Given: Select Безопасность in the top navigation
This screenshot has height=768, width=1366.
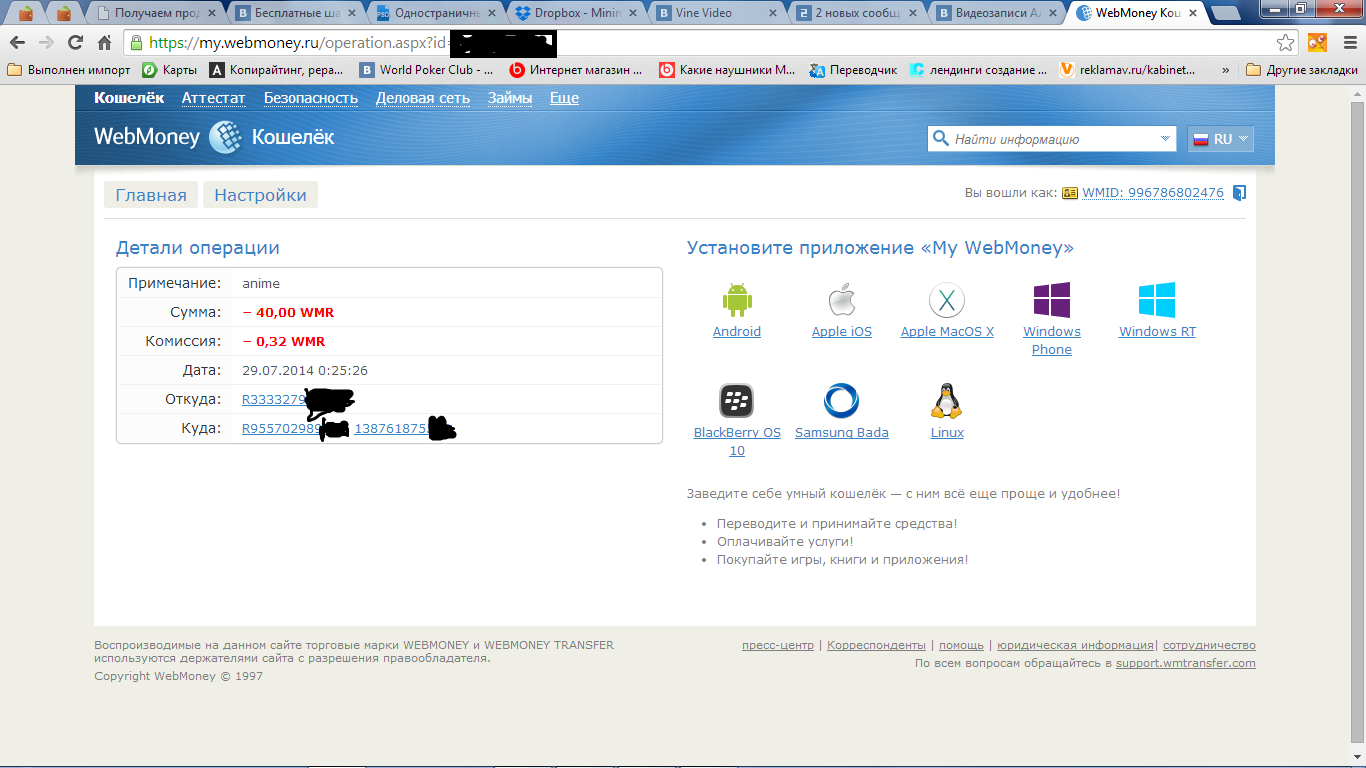Looking at the screenshot, I should click(x=311, y=98).
